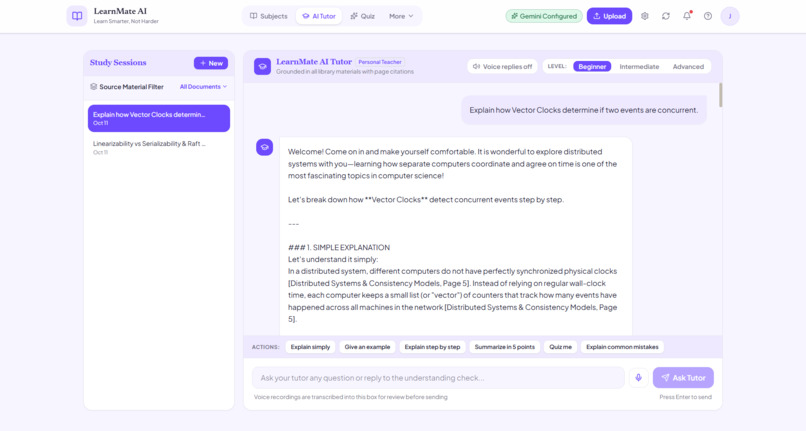Viewport: 806px width, 431px height.
Task: Click the Gemini Configured status badge
Action: click(x=544, y=16)
